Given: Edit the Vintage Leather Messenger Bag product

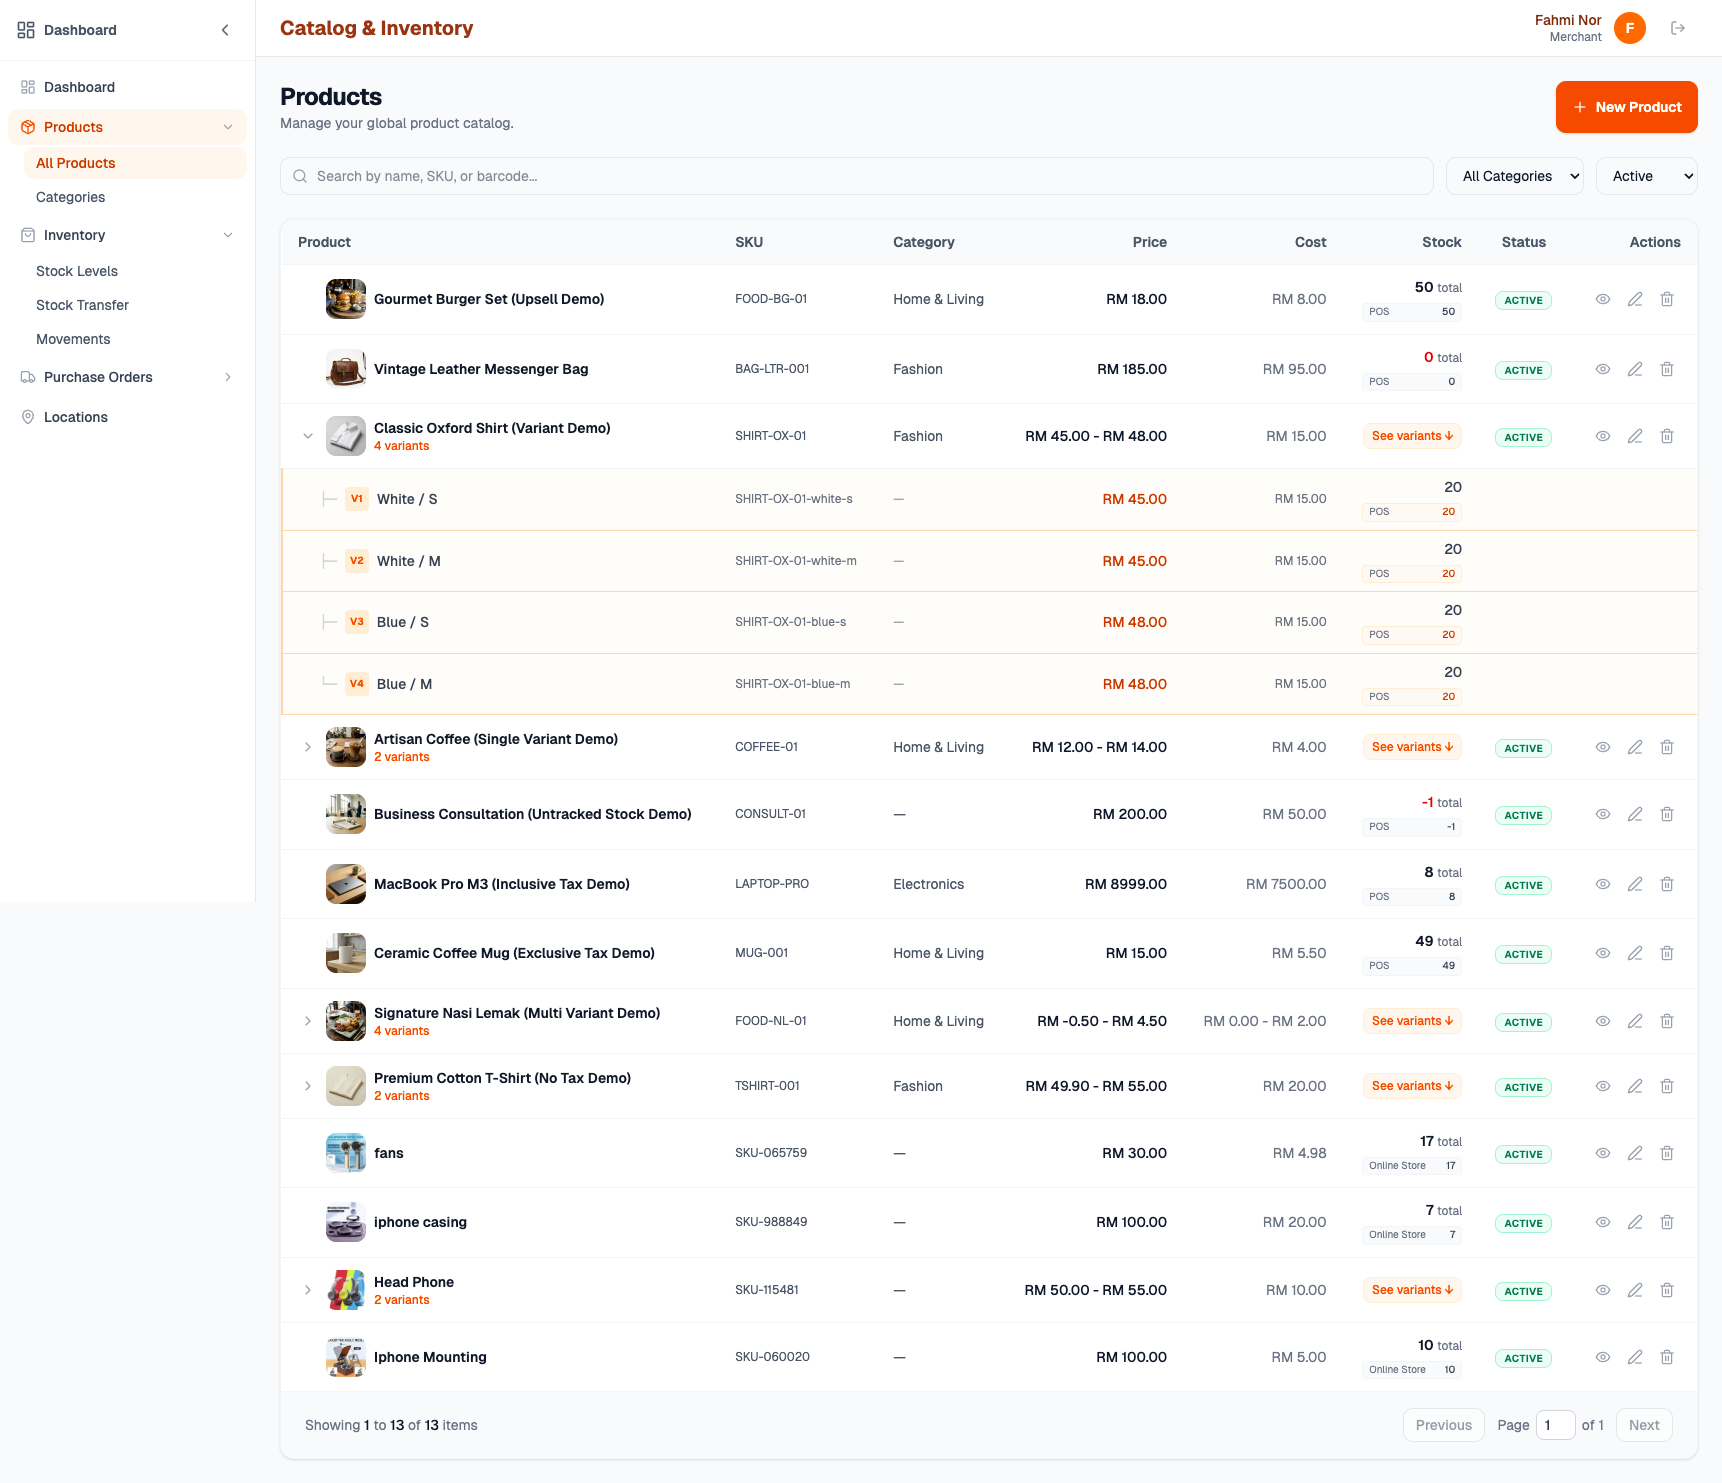Looking at the screenshot, I should coord(1635,369).
